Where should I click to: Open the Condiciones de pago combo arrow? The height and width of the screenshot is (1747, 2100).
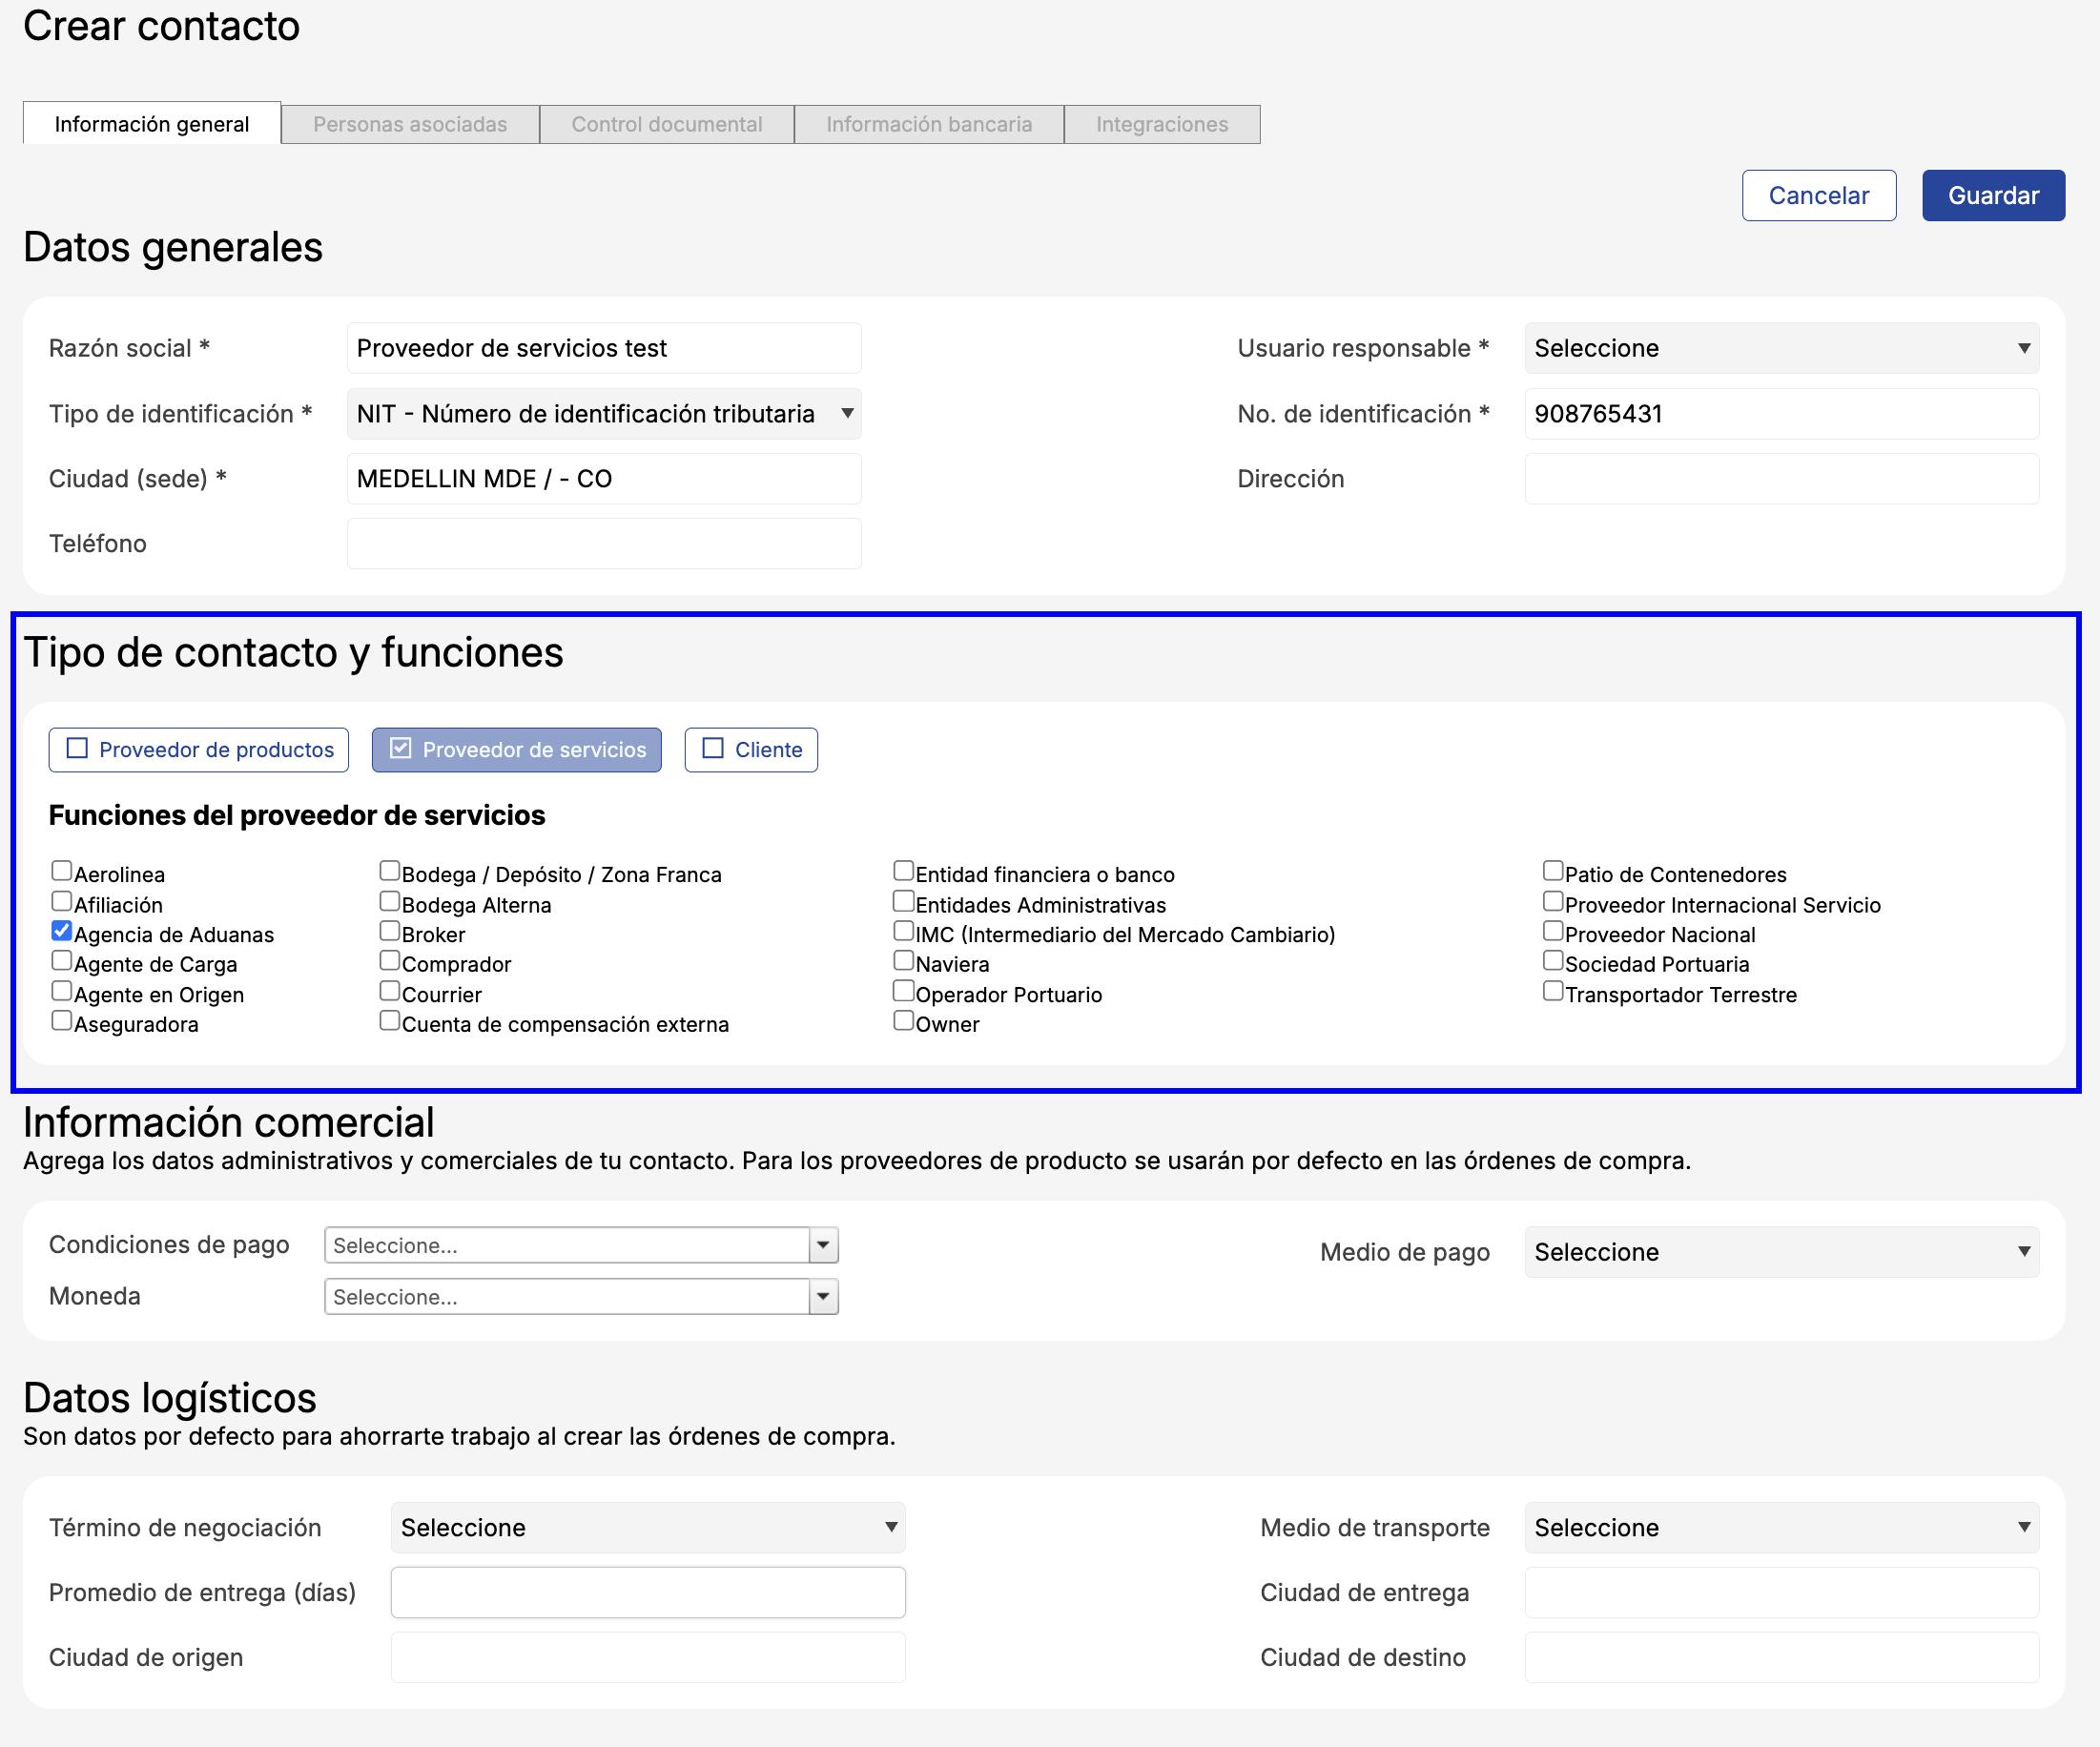(x=823, y=1245)
